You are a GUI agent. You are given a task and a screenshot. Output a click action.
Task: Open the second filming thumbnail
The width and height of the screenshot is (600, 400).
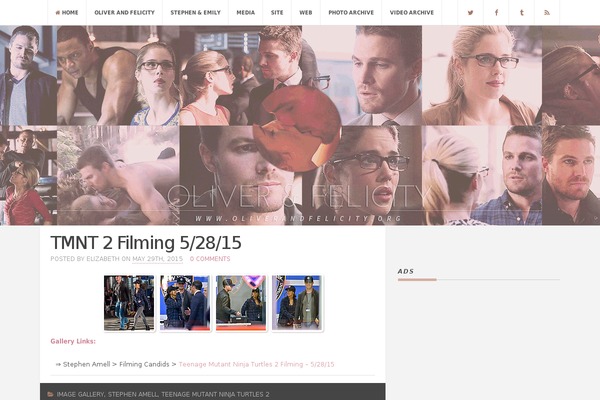click(x=185, y=303)
